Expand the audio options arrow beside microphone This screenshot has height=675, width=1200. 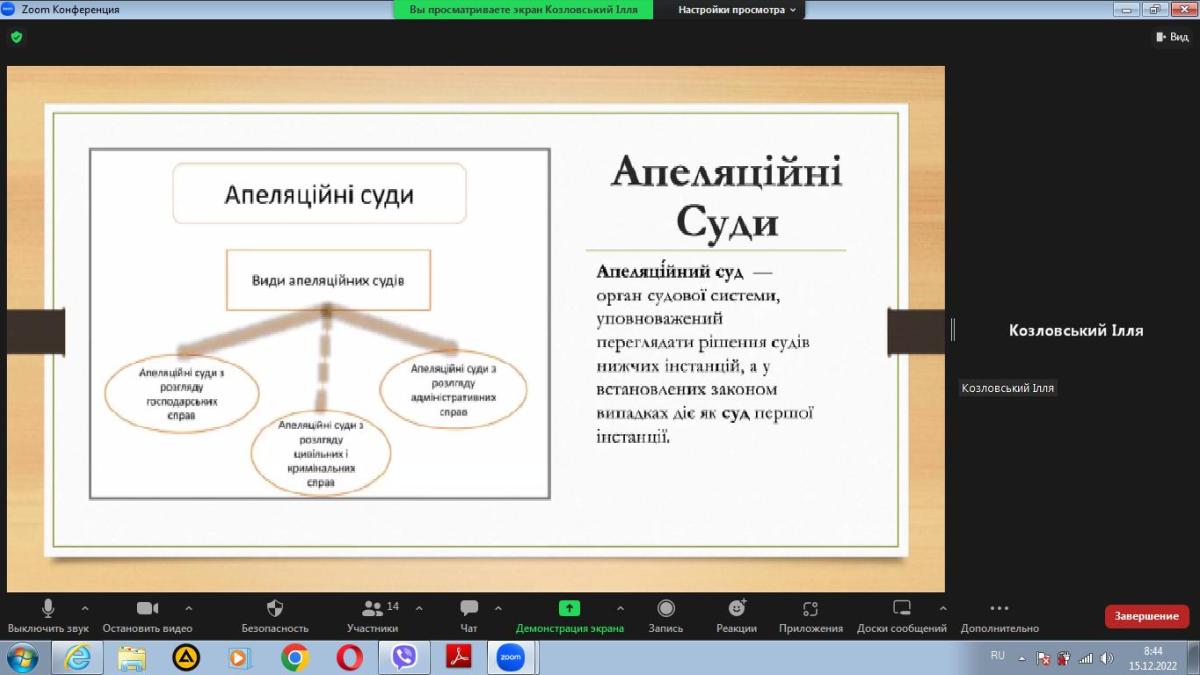85,608
